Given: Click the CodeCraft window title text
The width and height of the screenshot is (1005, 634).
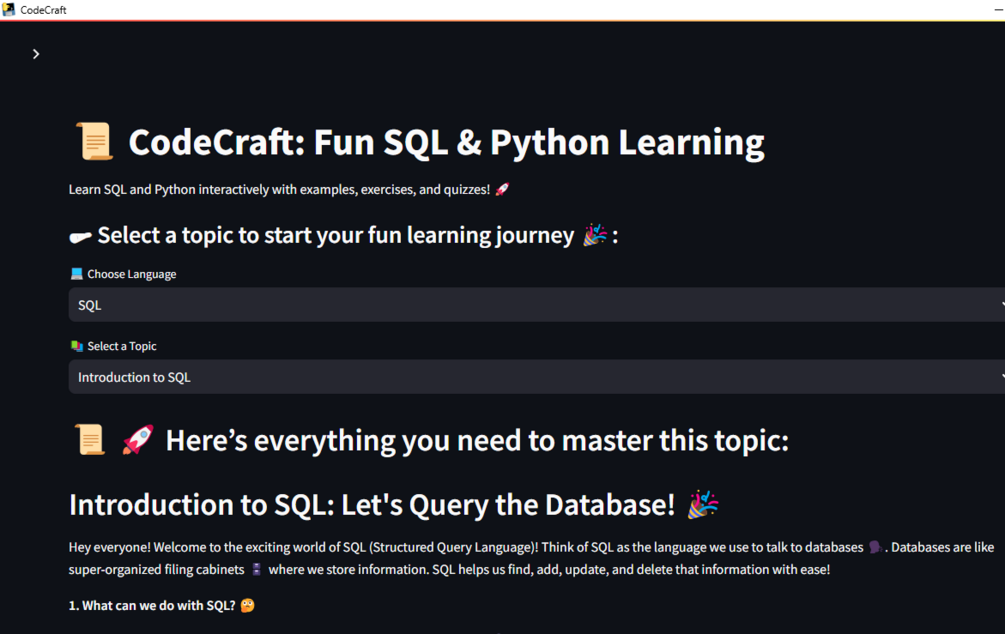Looking at the screenshot, I should (x=43, y=10).
